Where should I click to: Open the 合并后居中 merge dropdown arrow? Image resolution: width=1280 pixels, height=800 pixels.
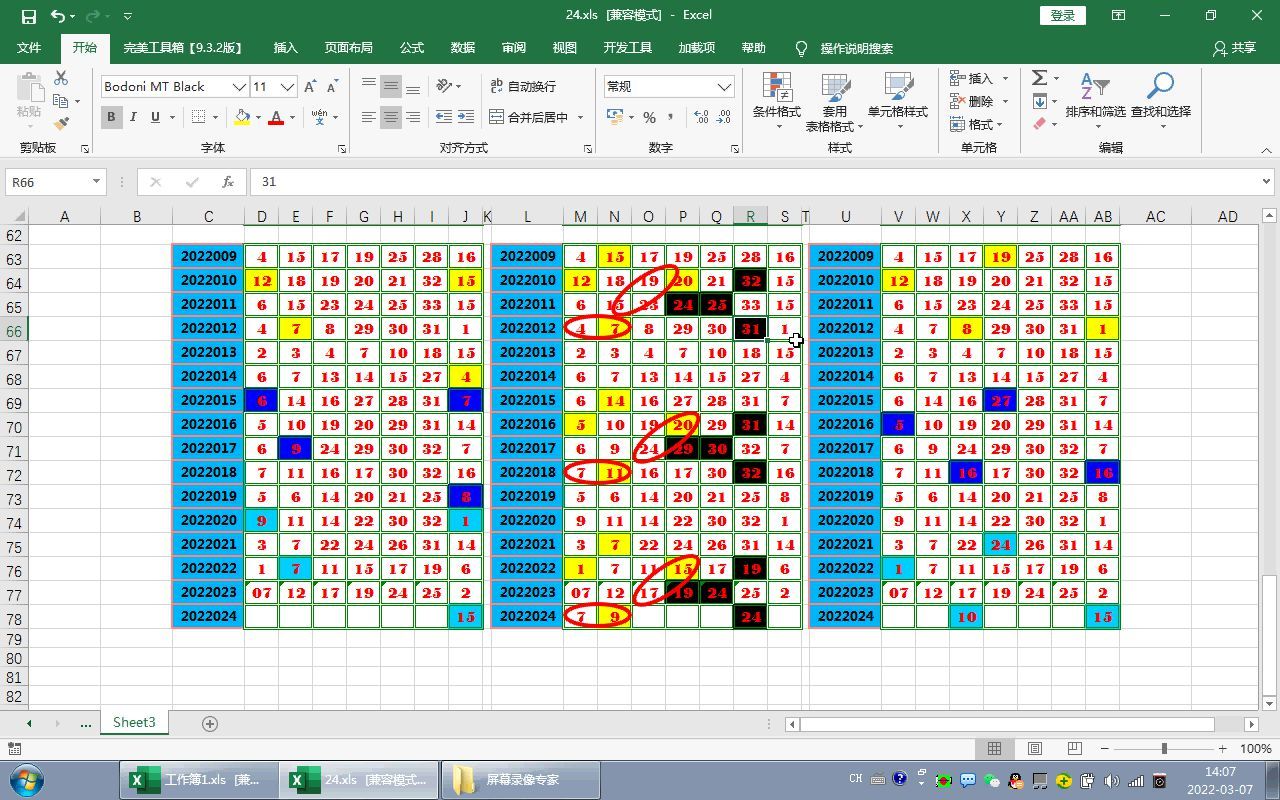point(578,117)
